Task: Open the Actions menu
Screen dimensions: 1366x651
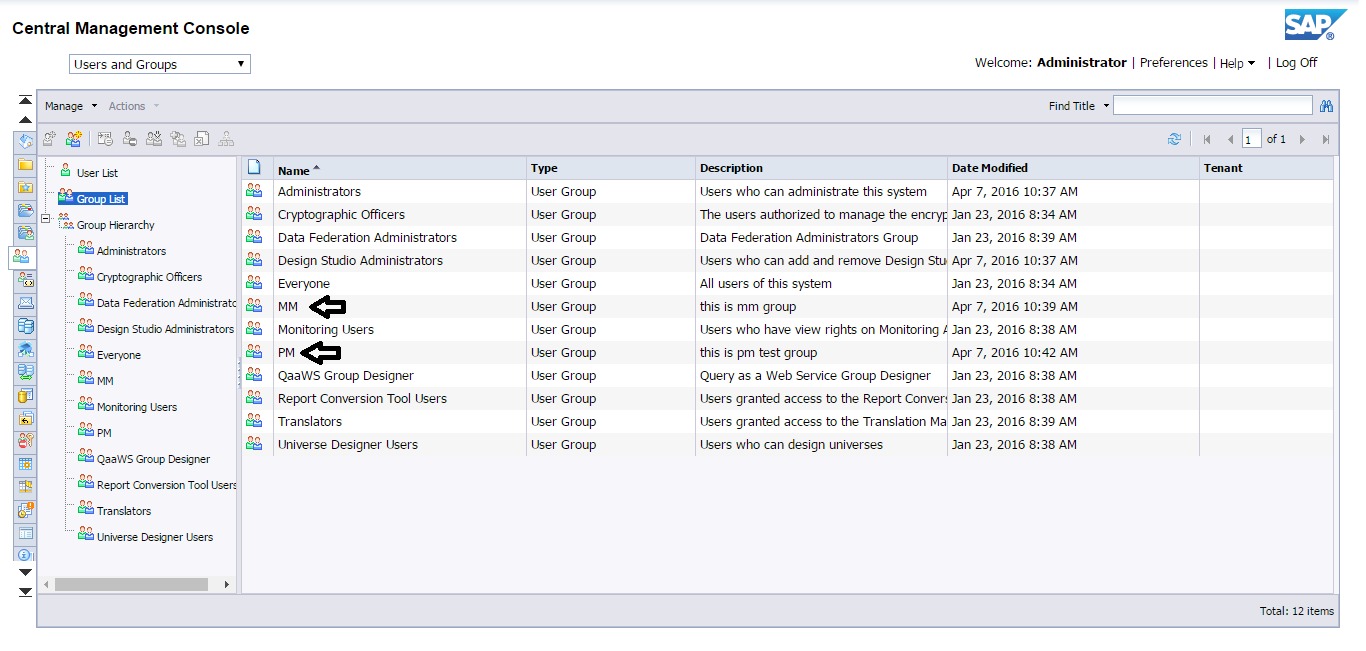Action: pos(134,106)
